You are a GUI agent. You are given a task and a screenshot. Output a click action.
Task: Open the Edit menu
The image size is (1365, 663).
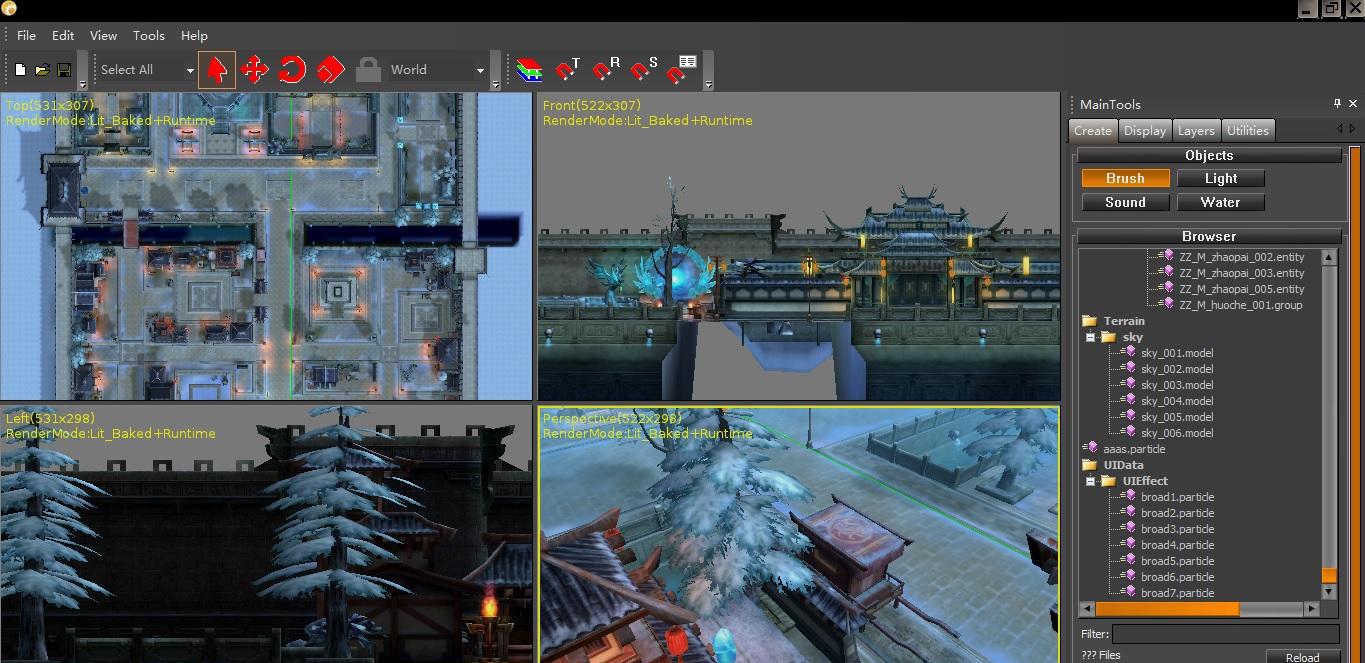click(63, 35)
